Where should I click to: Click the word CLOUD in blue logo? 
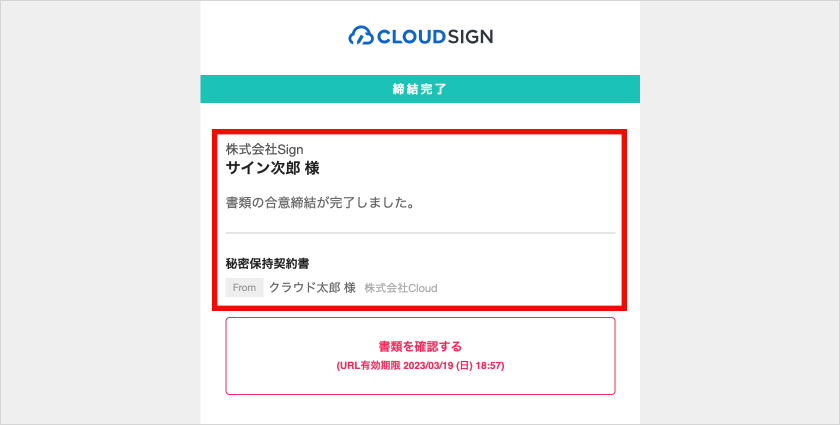click(x=411, y=36)
